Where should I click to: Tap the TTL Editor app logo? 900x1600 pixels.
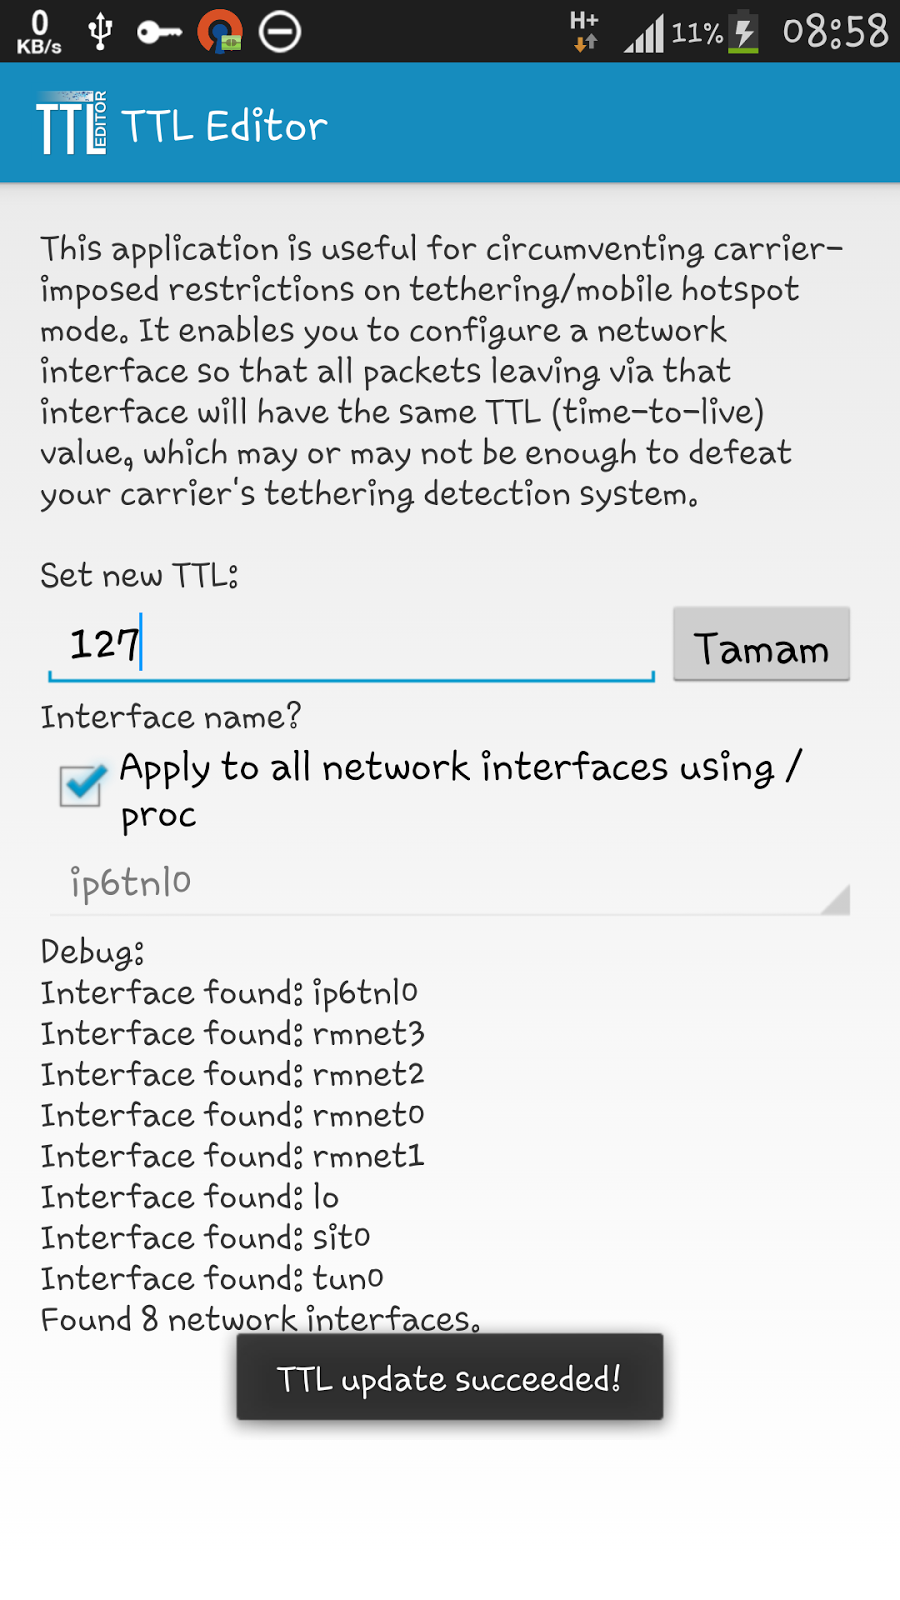coord(72,124)
